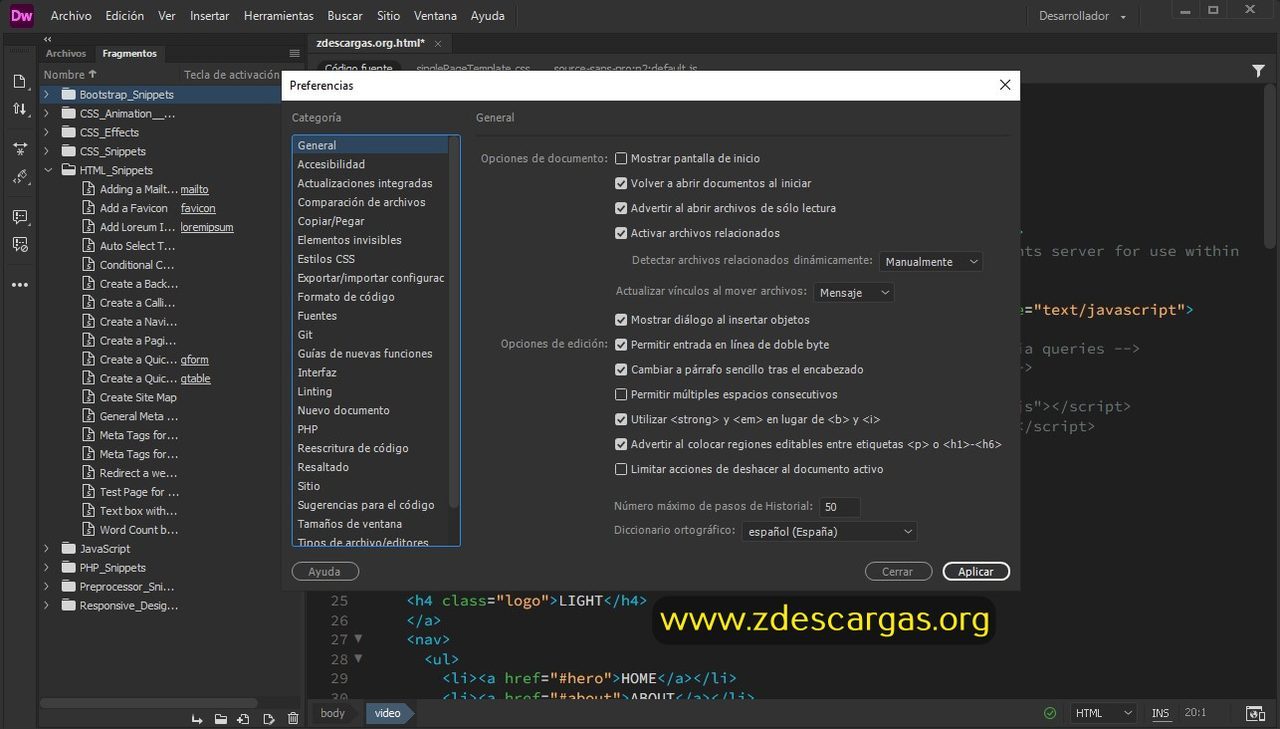Screen dimensions: 1280x729
Task: Toggle Permitir entrada en línea de doble byte
Action: (x=621, y=345)
